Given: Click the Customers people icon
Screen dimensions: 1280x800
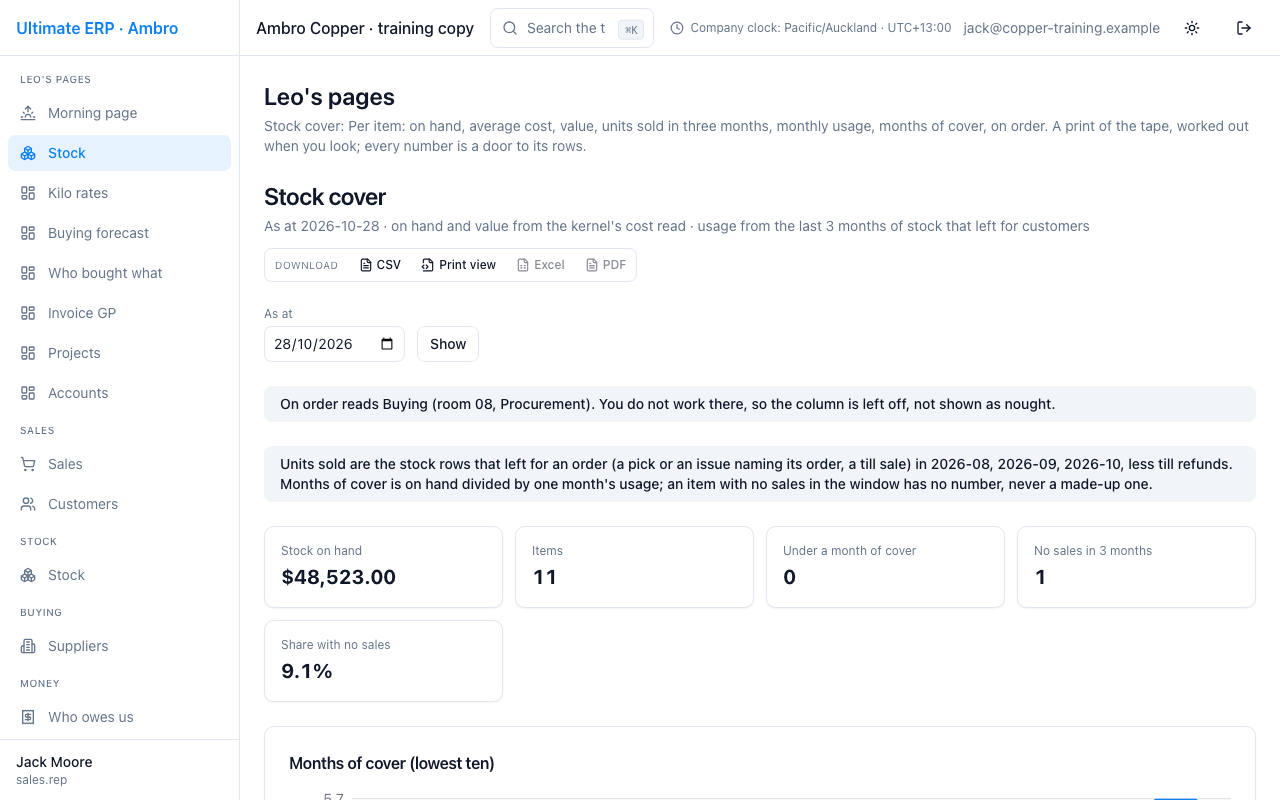Looking at the screenshot, I should pos(28,504).
